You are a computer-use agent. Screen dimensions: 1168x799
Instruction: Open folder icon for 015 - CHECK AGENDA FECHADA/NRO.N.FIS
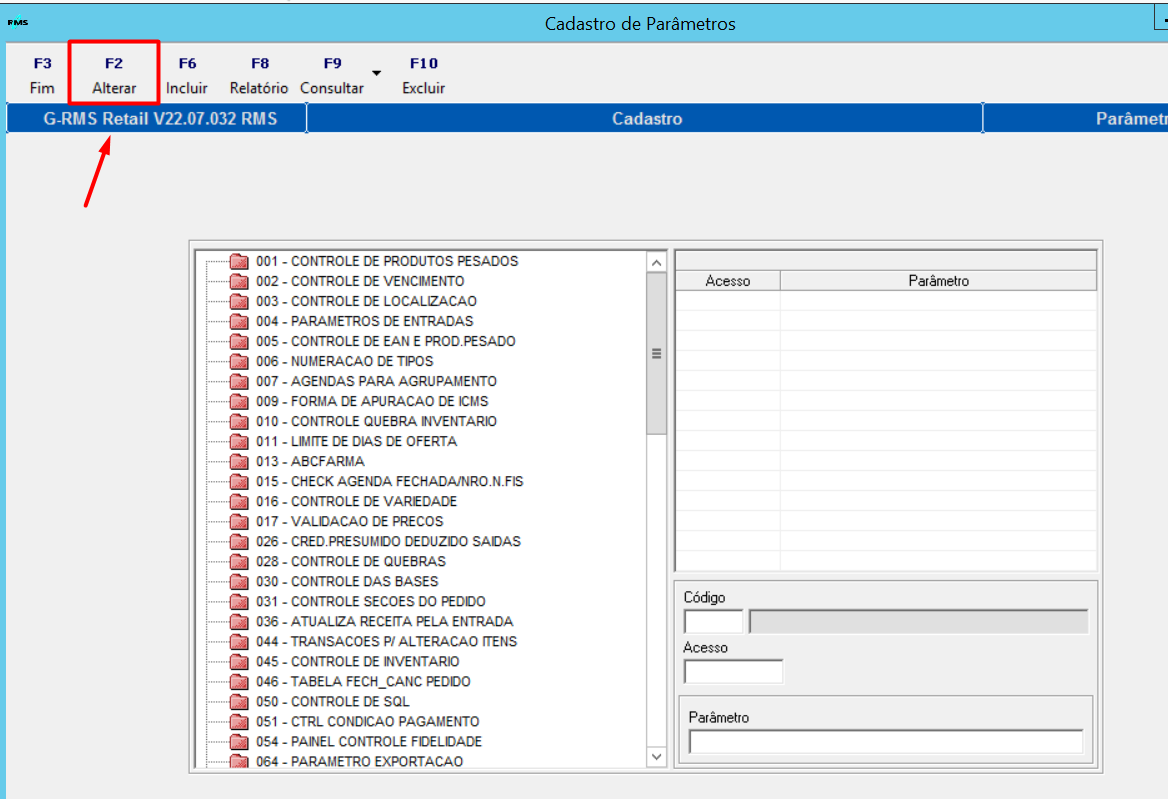point(239,482)
